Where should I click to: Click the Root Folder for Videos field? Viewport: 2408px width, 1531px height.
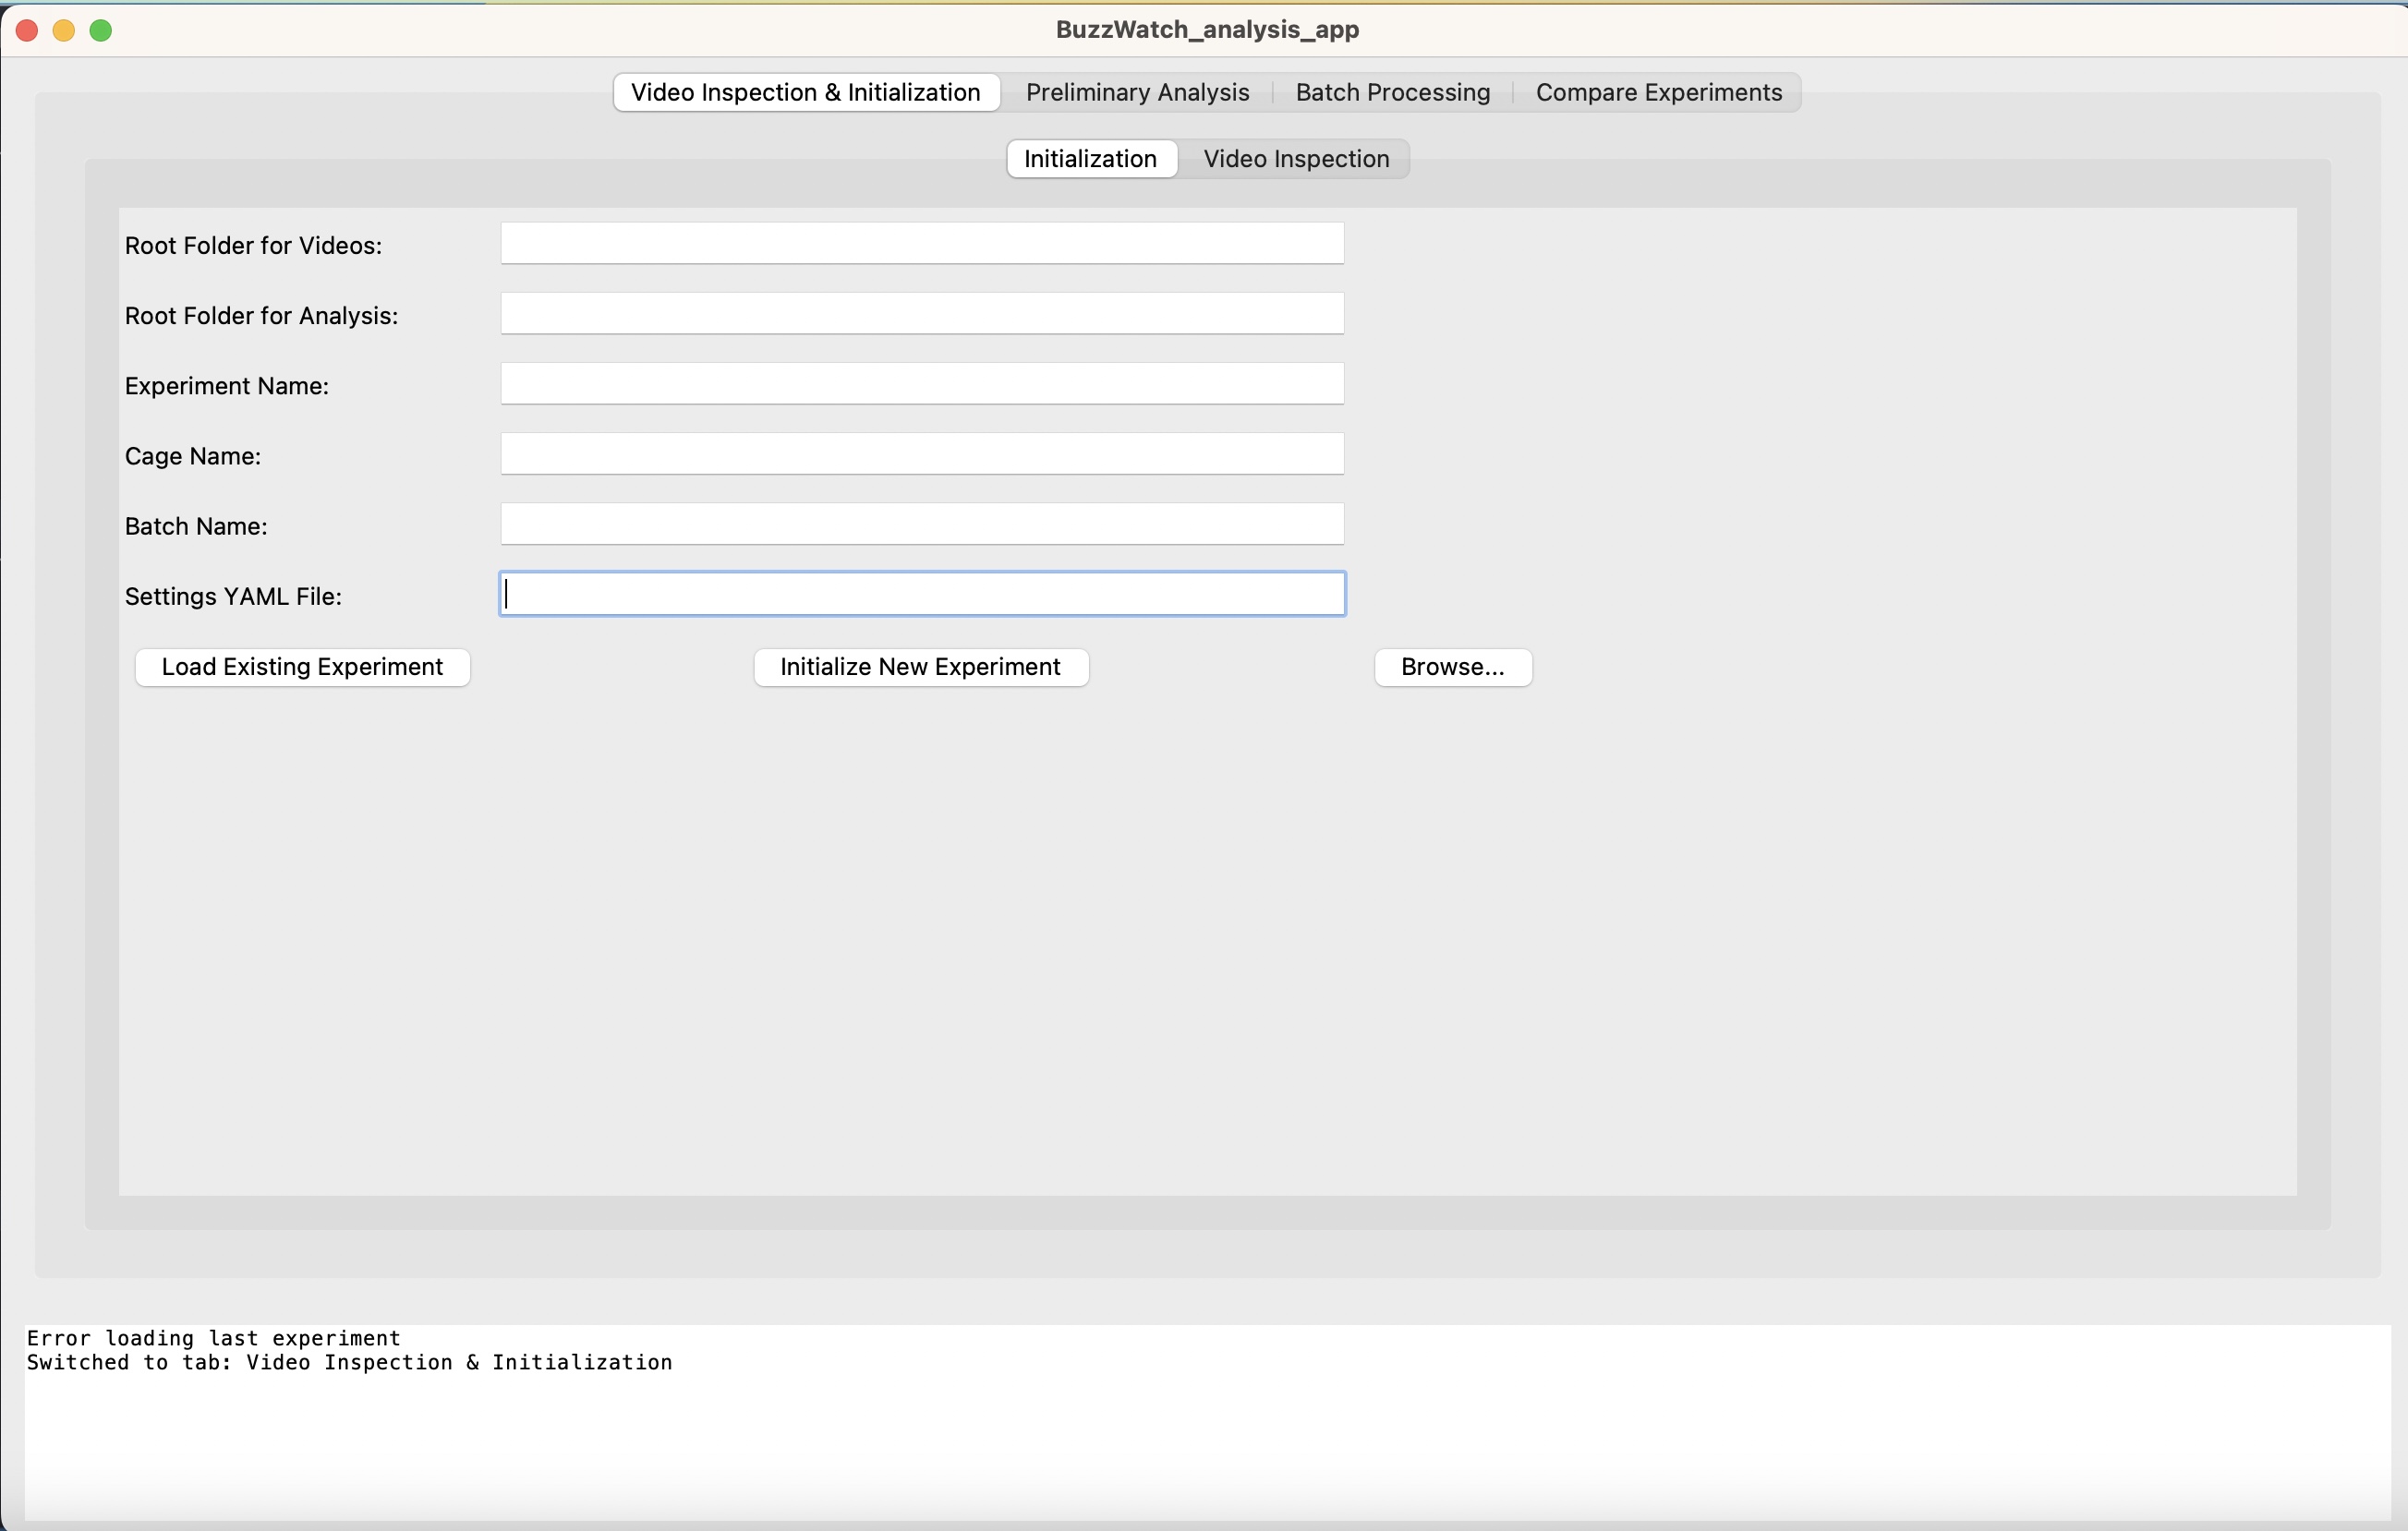[x=922, y=244]
